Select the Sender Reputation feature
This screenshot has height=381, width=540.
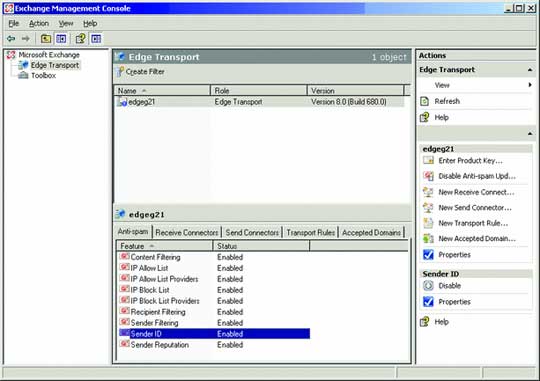[160, 345]
